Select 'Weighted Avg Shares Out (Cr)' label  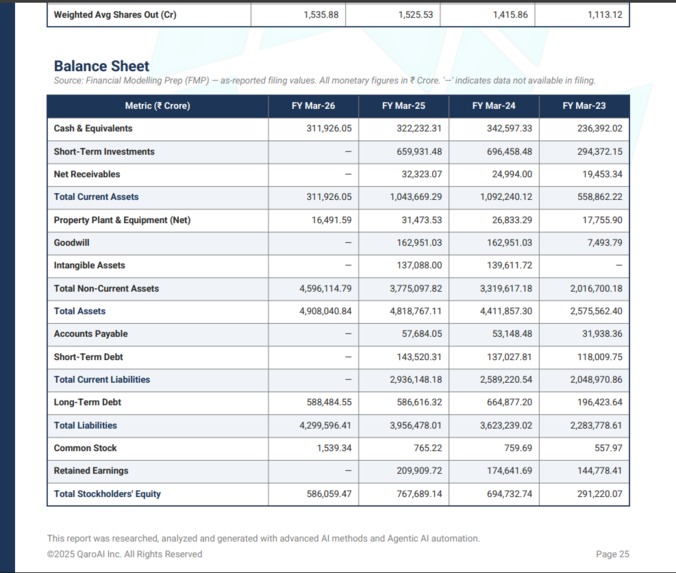point(115,15)
